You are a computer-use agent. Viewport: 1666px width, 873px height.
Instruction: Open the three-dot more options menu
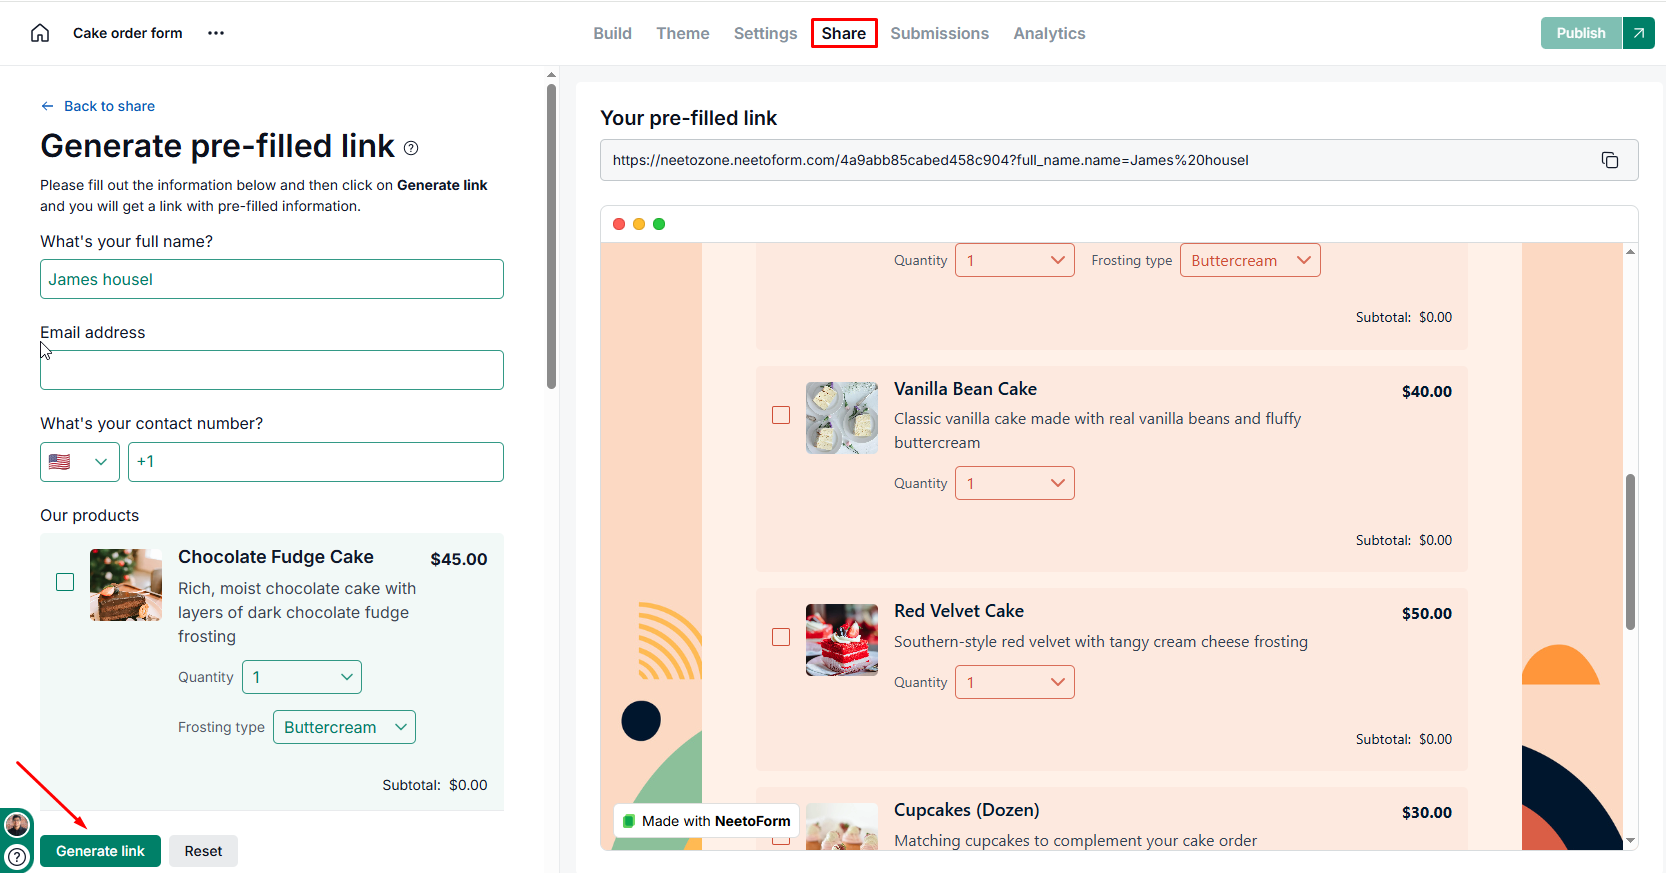216,33
